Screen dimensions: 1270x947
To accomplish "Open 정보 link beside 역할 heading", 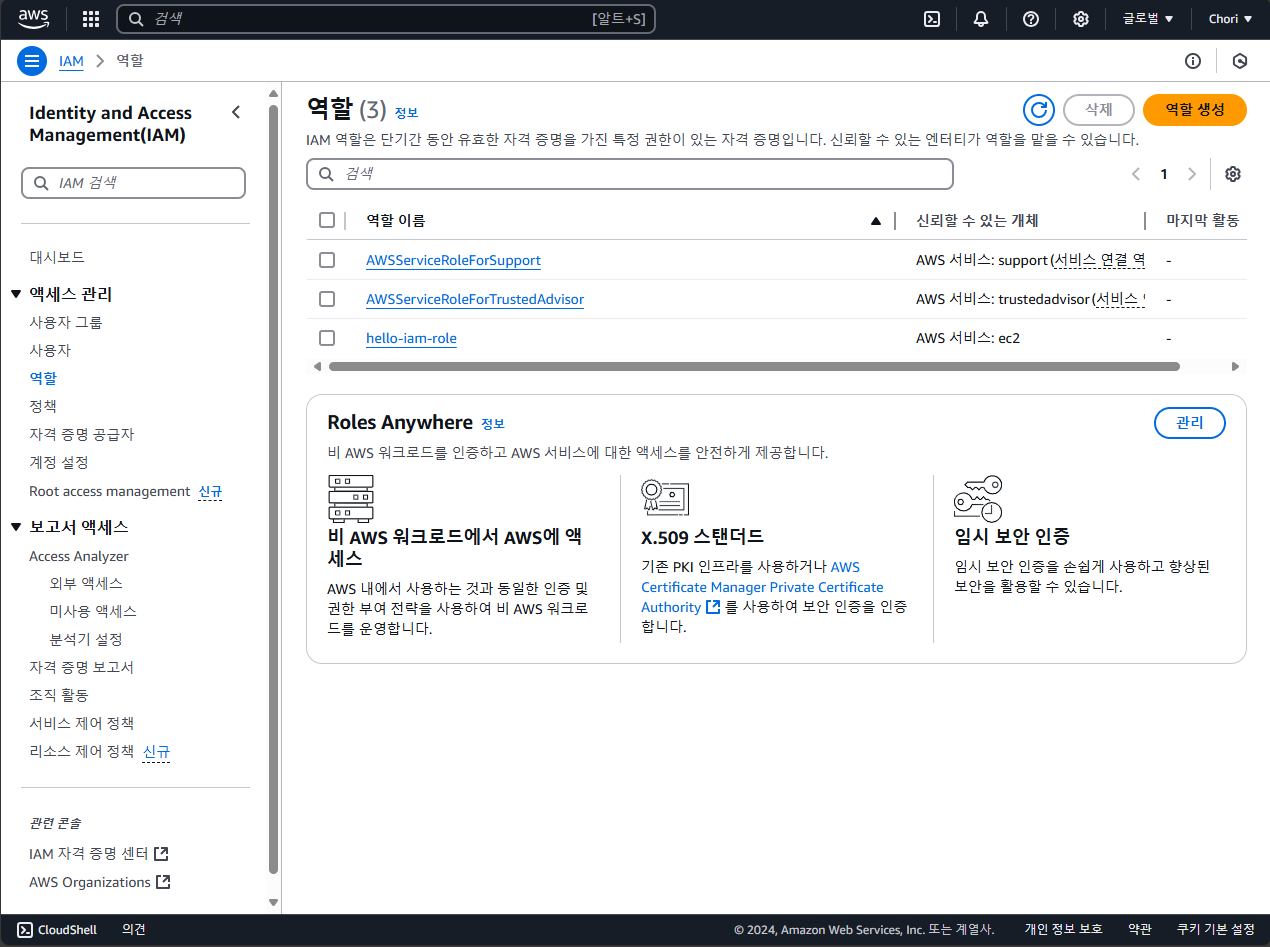I will (x=406, y=112).
